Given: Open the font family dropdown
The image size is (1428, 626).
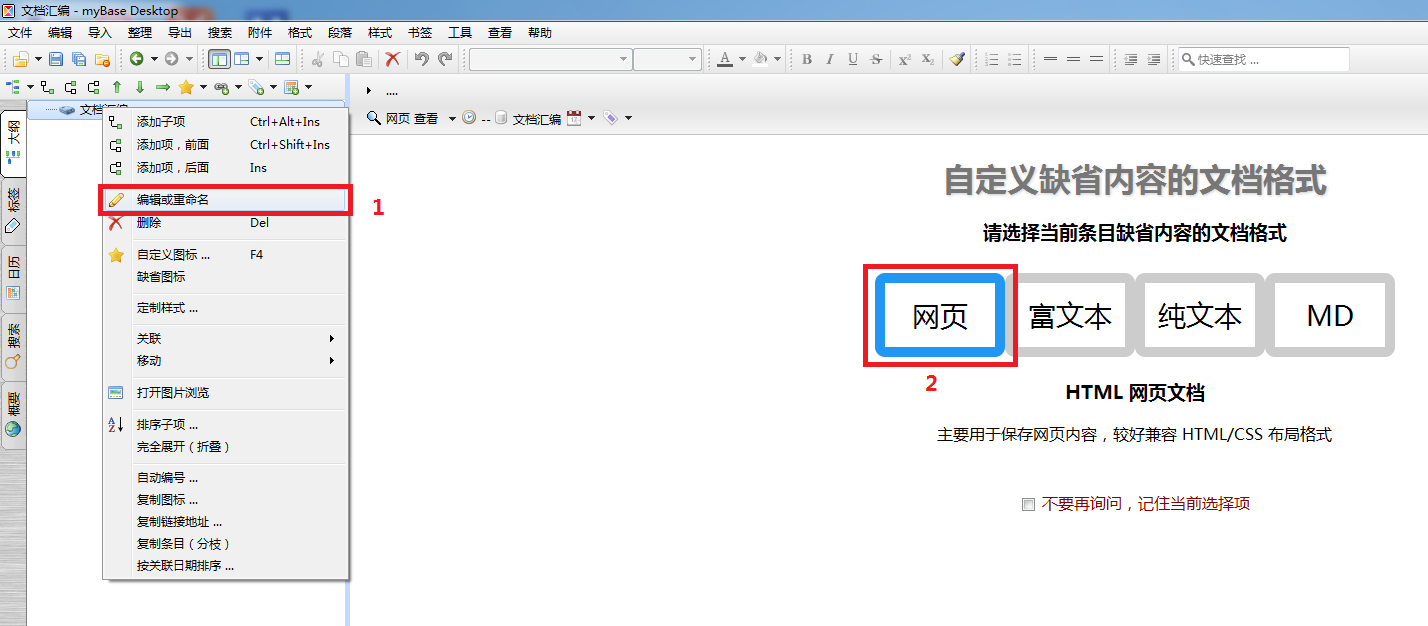Looking at the screenshot, I should point(549,59).
